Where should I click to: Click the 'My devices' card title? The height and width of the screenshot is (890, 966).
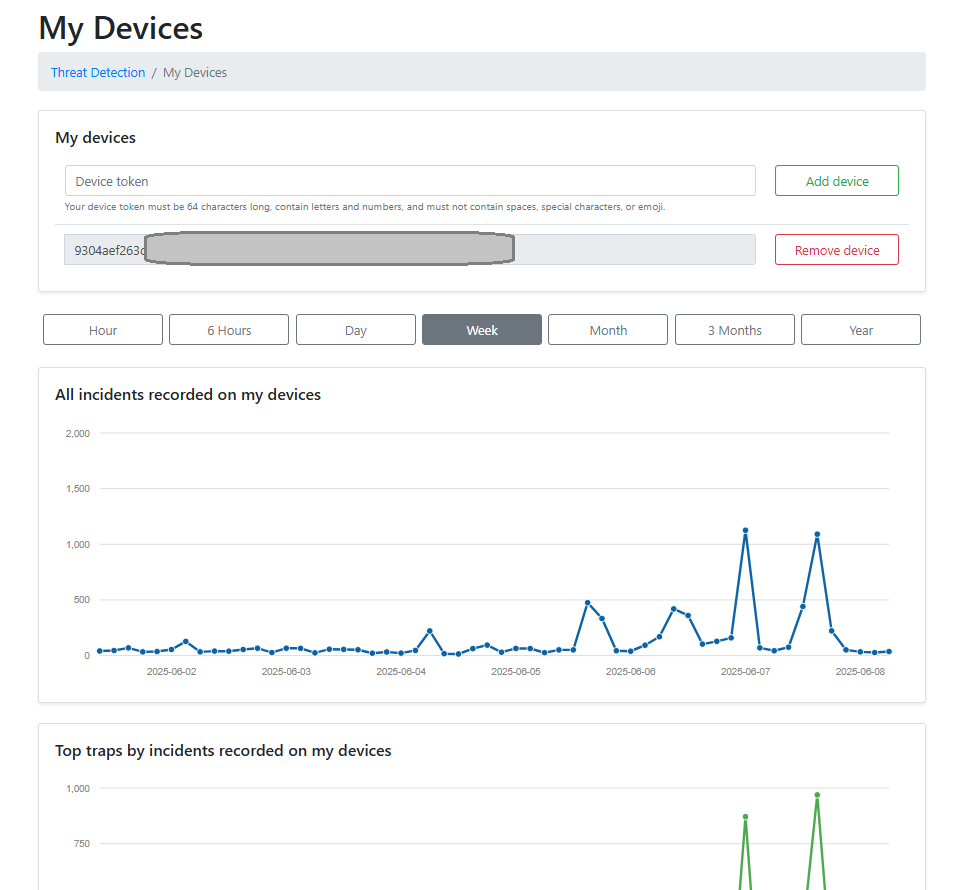click(95, 137)
